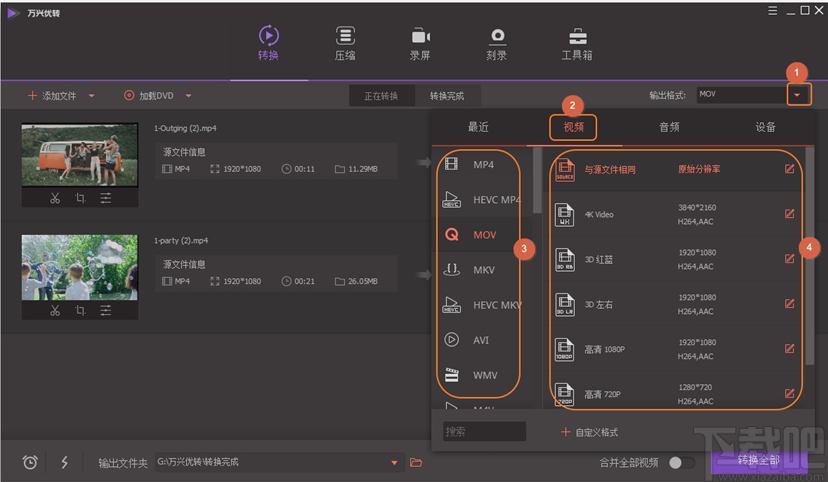
Task: Click the 1-party (2).mp4 file name
Action: (x=181, y=241)
